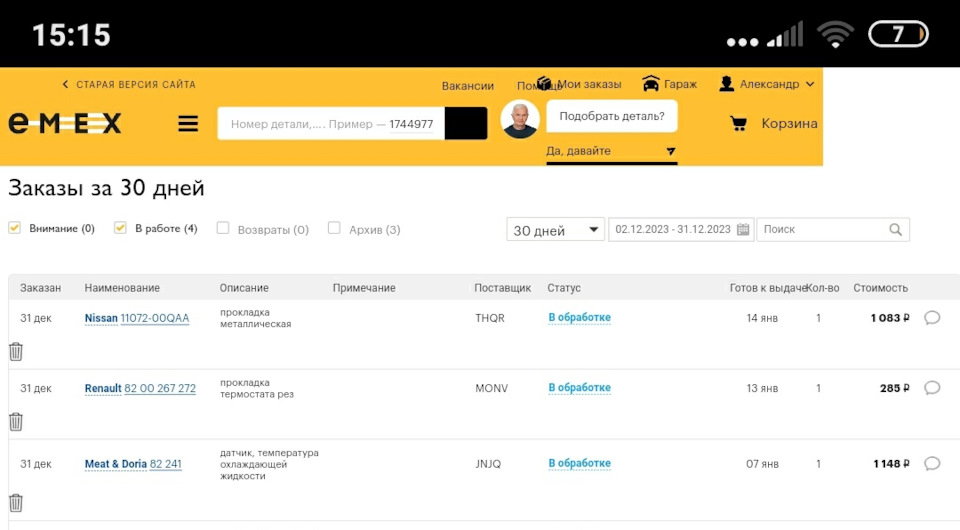Click trash icon for Renault order
Image resolution: width=960 pixels, height=530 pixels.
tap(16, 421)
